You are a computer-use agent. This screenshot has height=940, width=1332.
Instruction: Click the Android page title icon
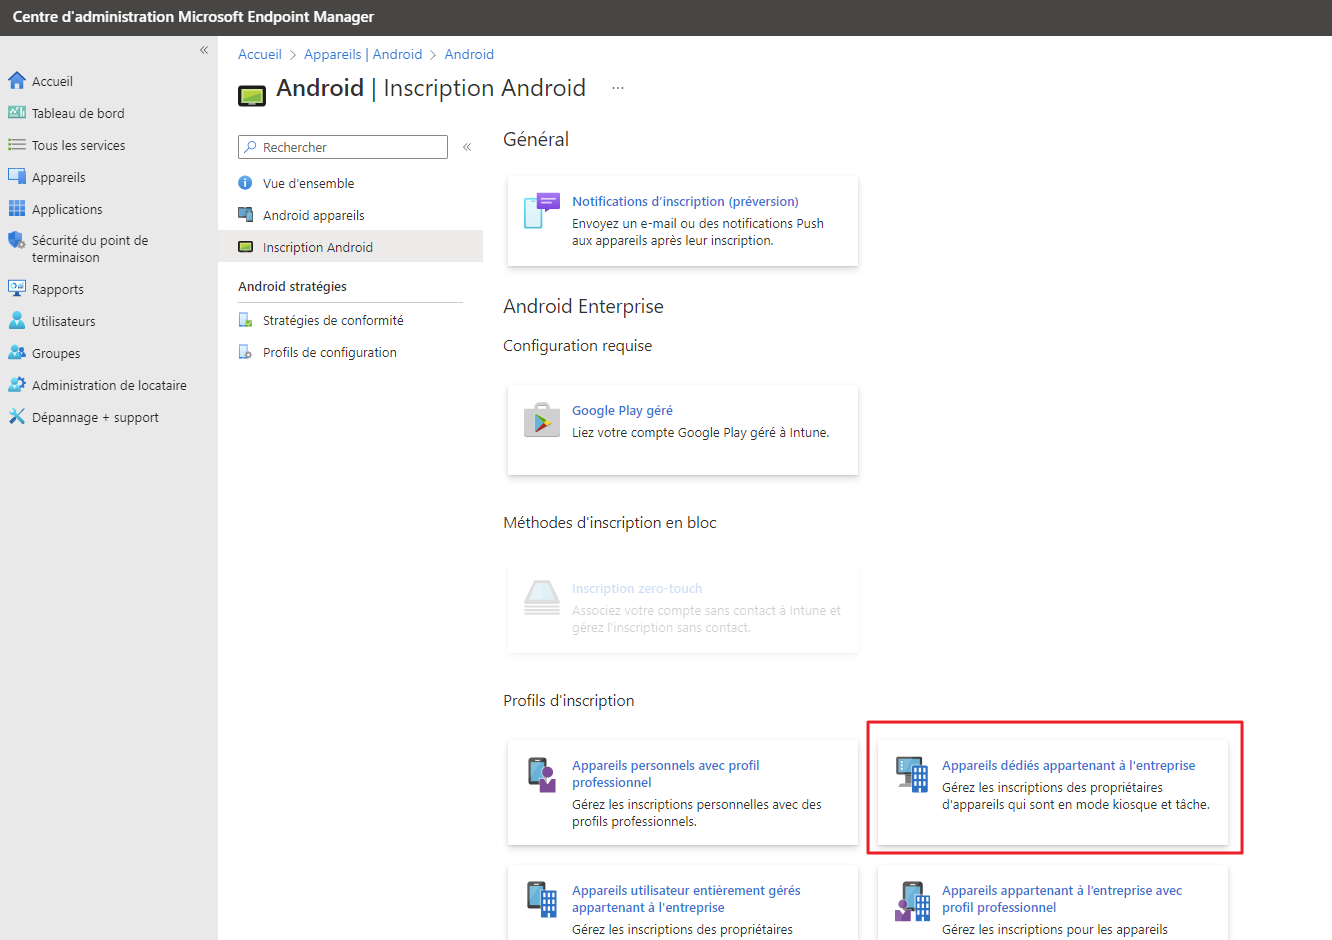[252, 96]
